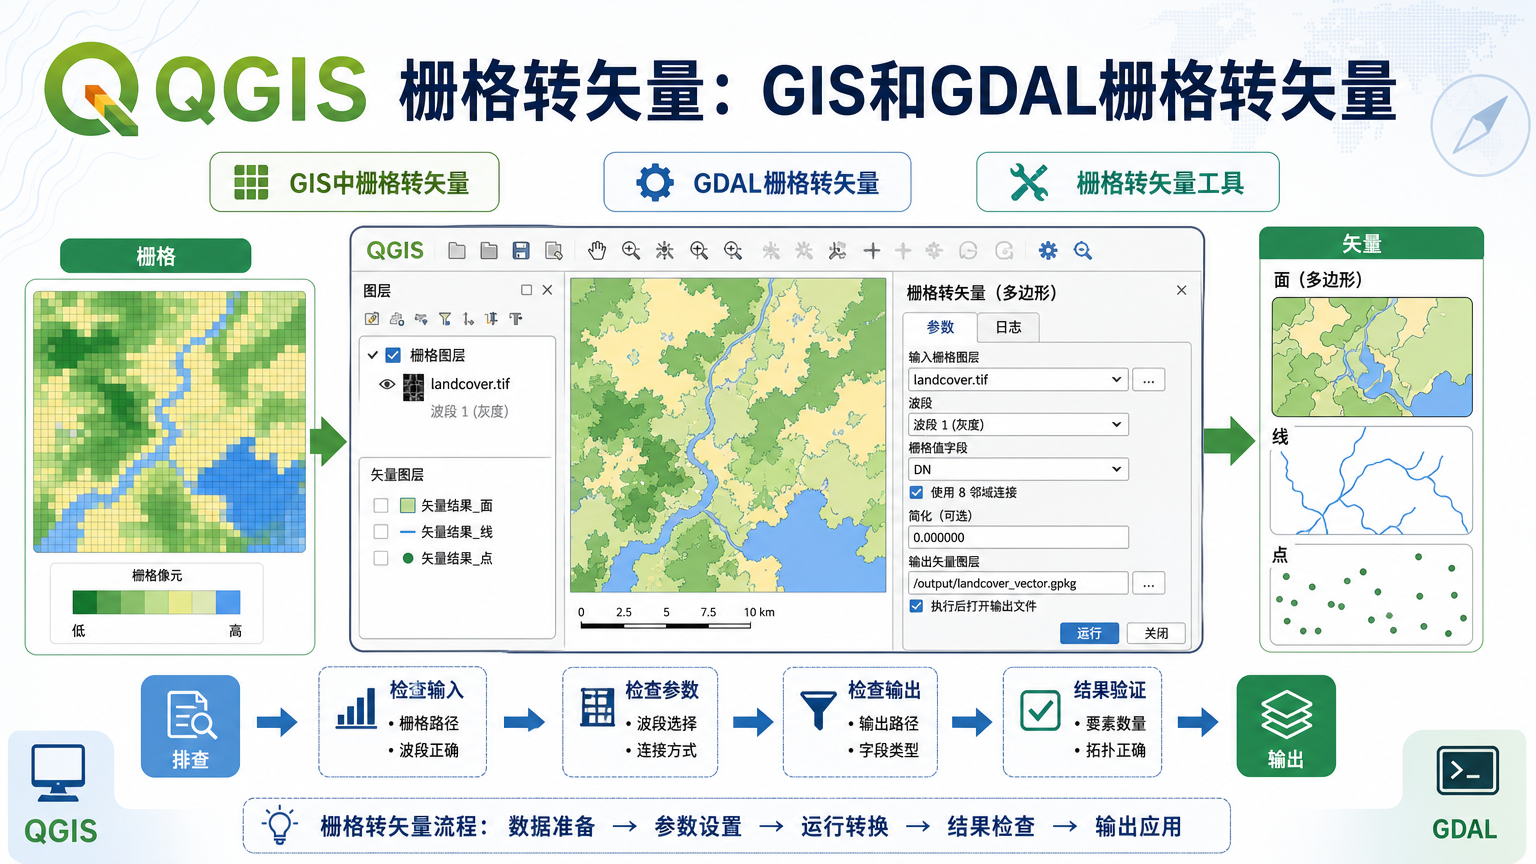Click the blue 运行 button
Viewport: 1536px width, 864px height.
pos(1089,633)
